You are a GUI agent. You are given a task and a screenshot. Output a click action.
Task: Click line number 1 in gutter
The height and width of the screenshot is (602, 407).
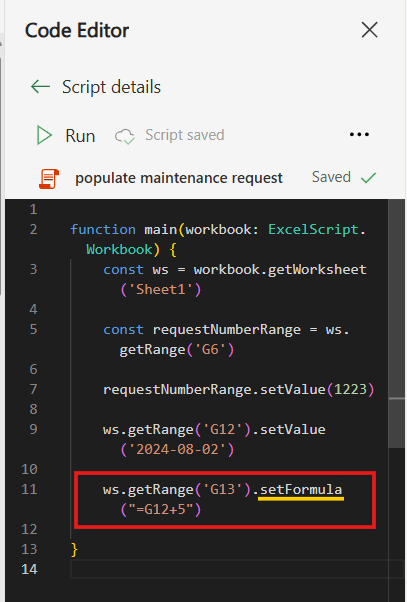(33, 210)
